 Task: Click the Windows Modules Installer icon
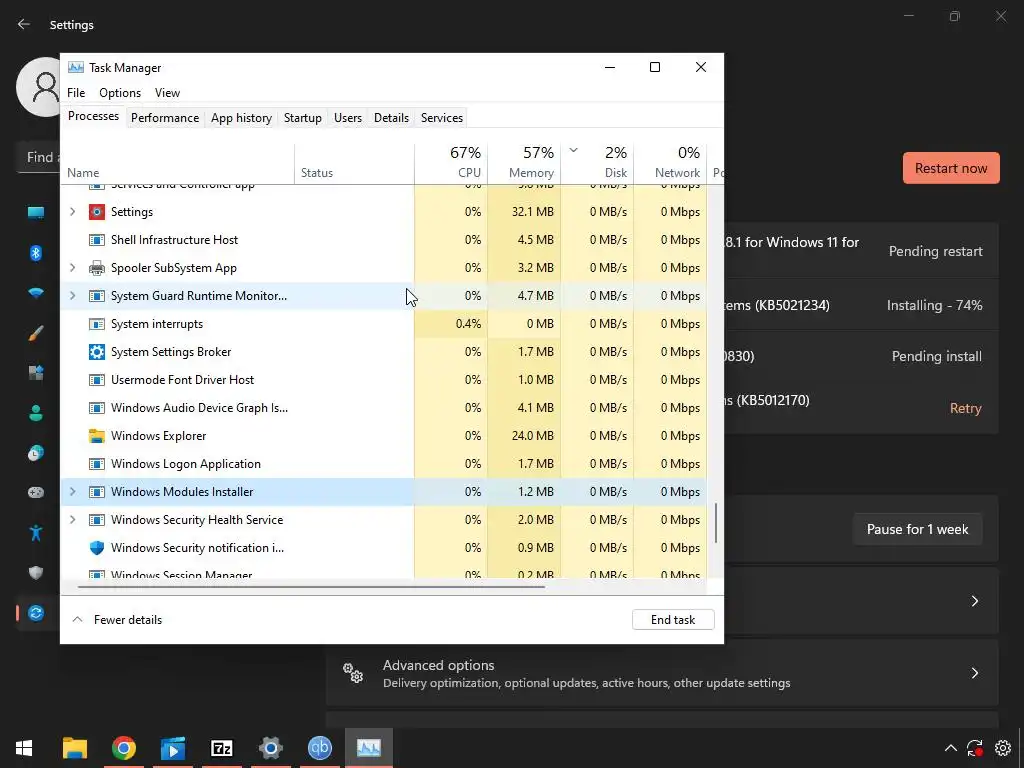tap(97, 492)
